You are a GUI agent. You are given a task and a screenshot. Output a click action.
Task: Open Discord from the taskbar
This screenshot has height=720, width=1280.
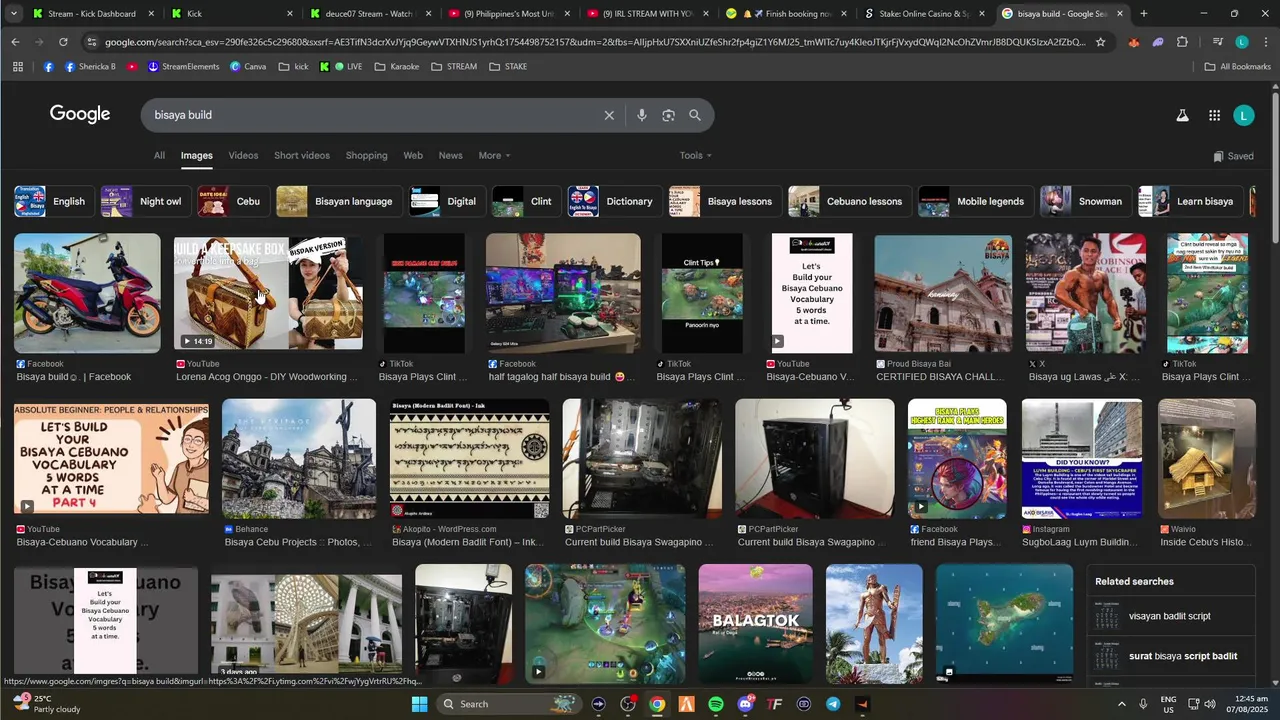(745, 704)
